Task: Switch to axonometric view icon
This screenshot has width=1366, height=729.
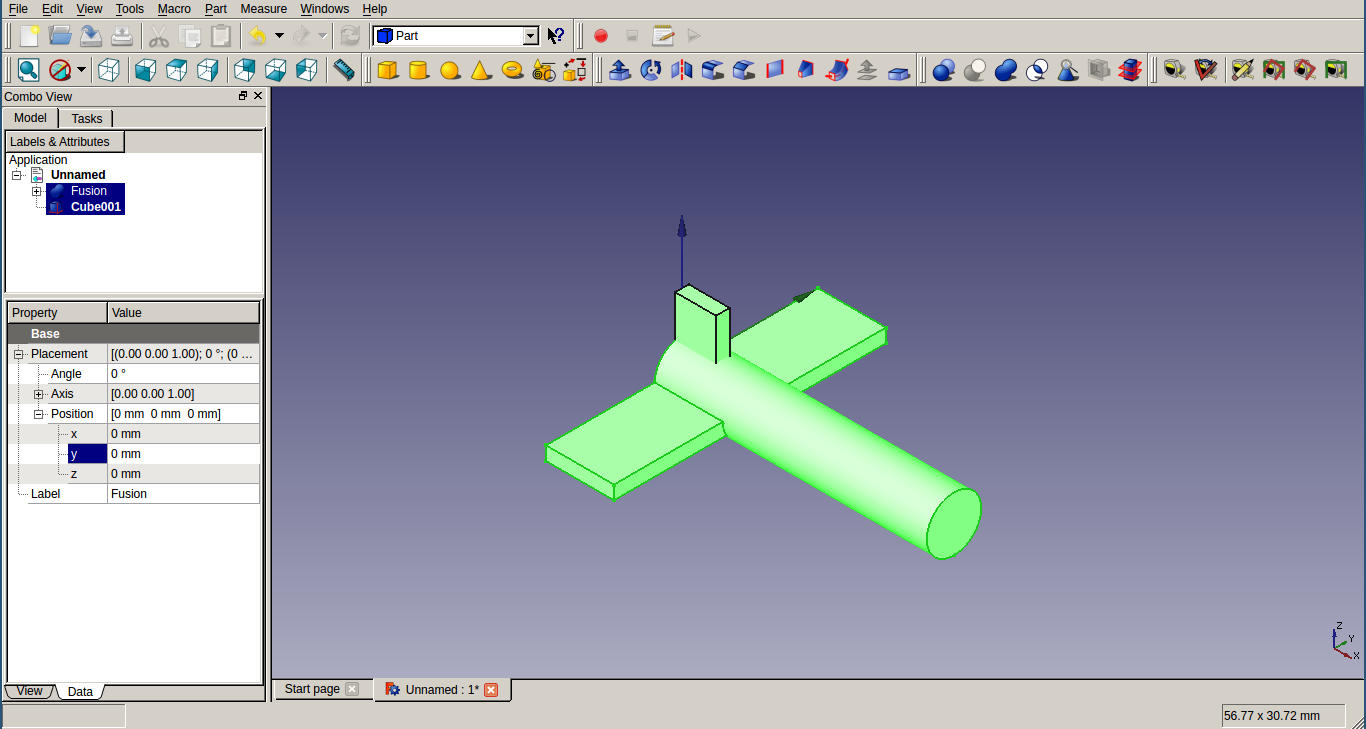Action: 109,70
